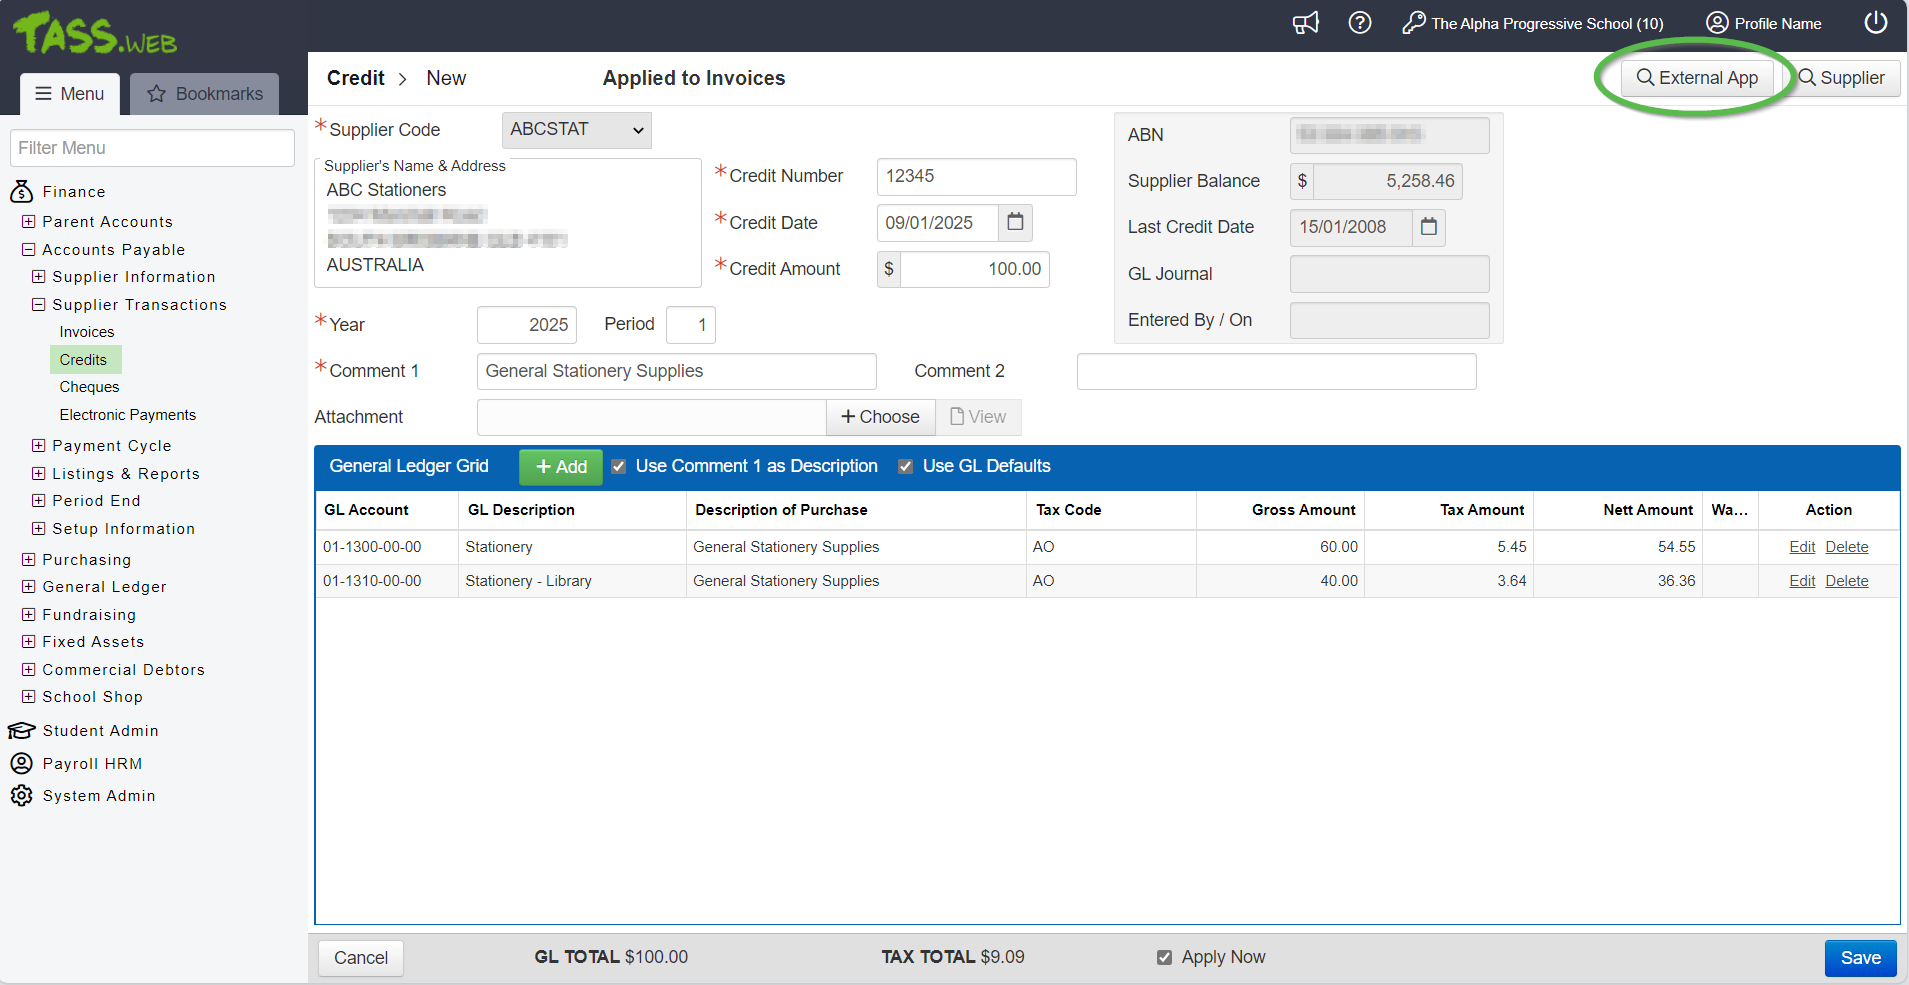1909x985 pixels.
Task: Expand the Payment Cycle tree node
Action: click(38, 446)
